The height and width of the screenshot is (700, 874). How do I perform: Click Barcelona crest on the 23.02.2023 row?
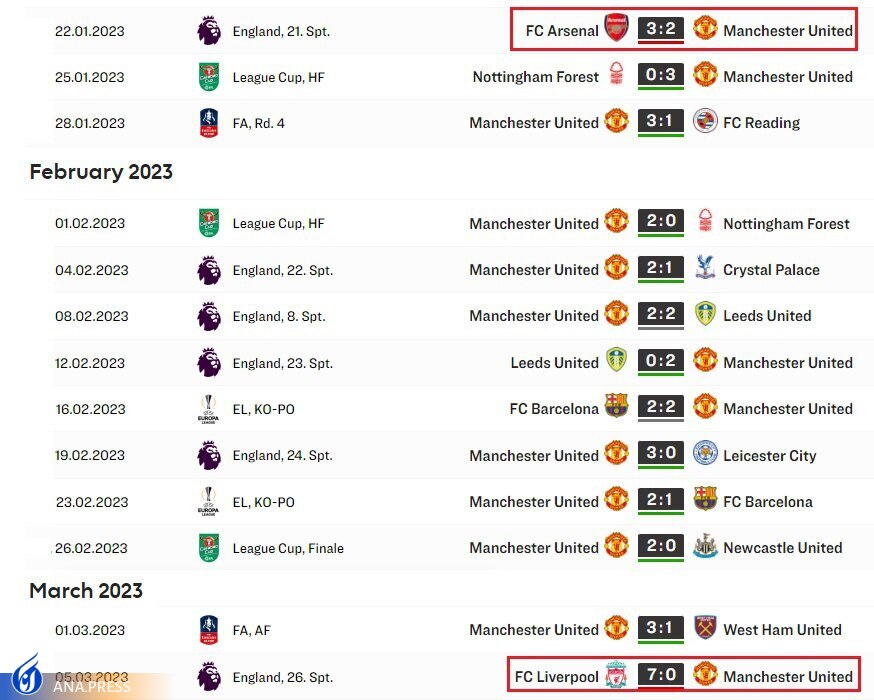pyautogui.click(x=705, y=501)
